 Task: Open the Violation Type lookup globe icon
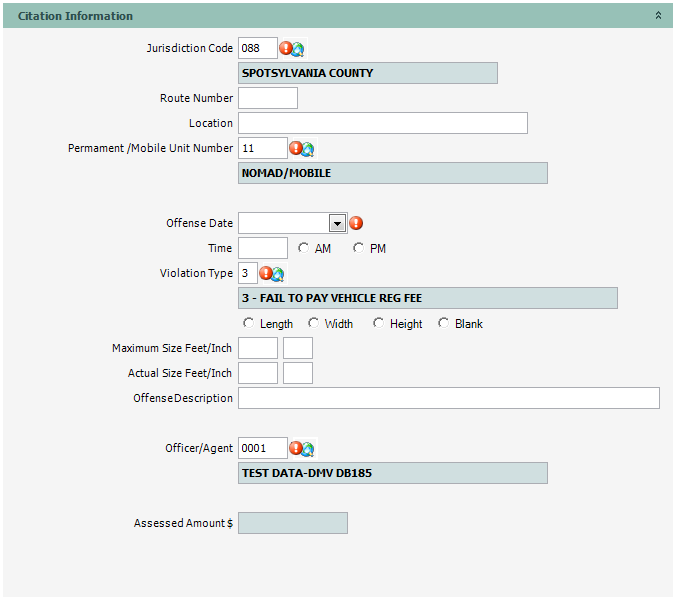pyautogui.click(x=278, y=274)
